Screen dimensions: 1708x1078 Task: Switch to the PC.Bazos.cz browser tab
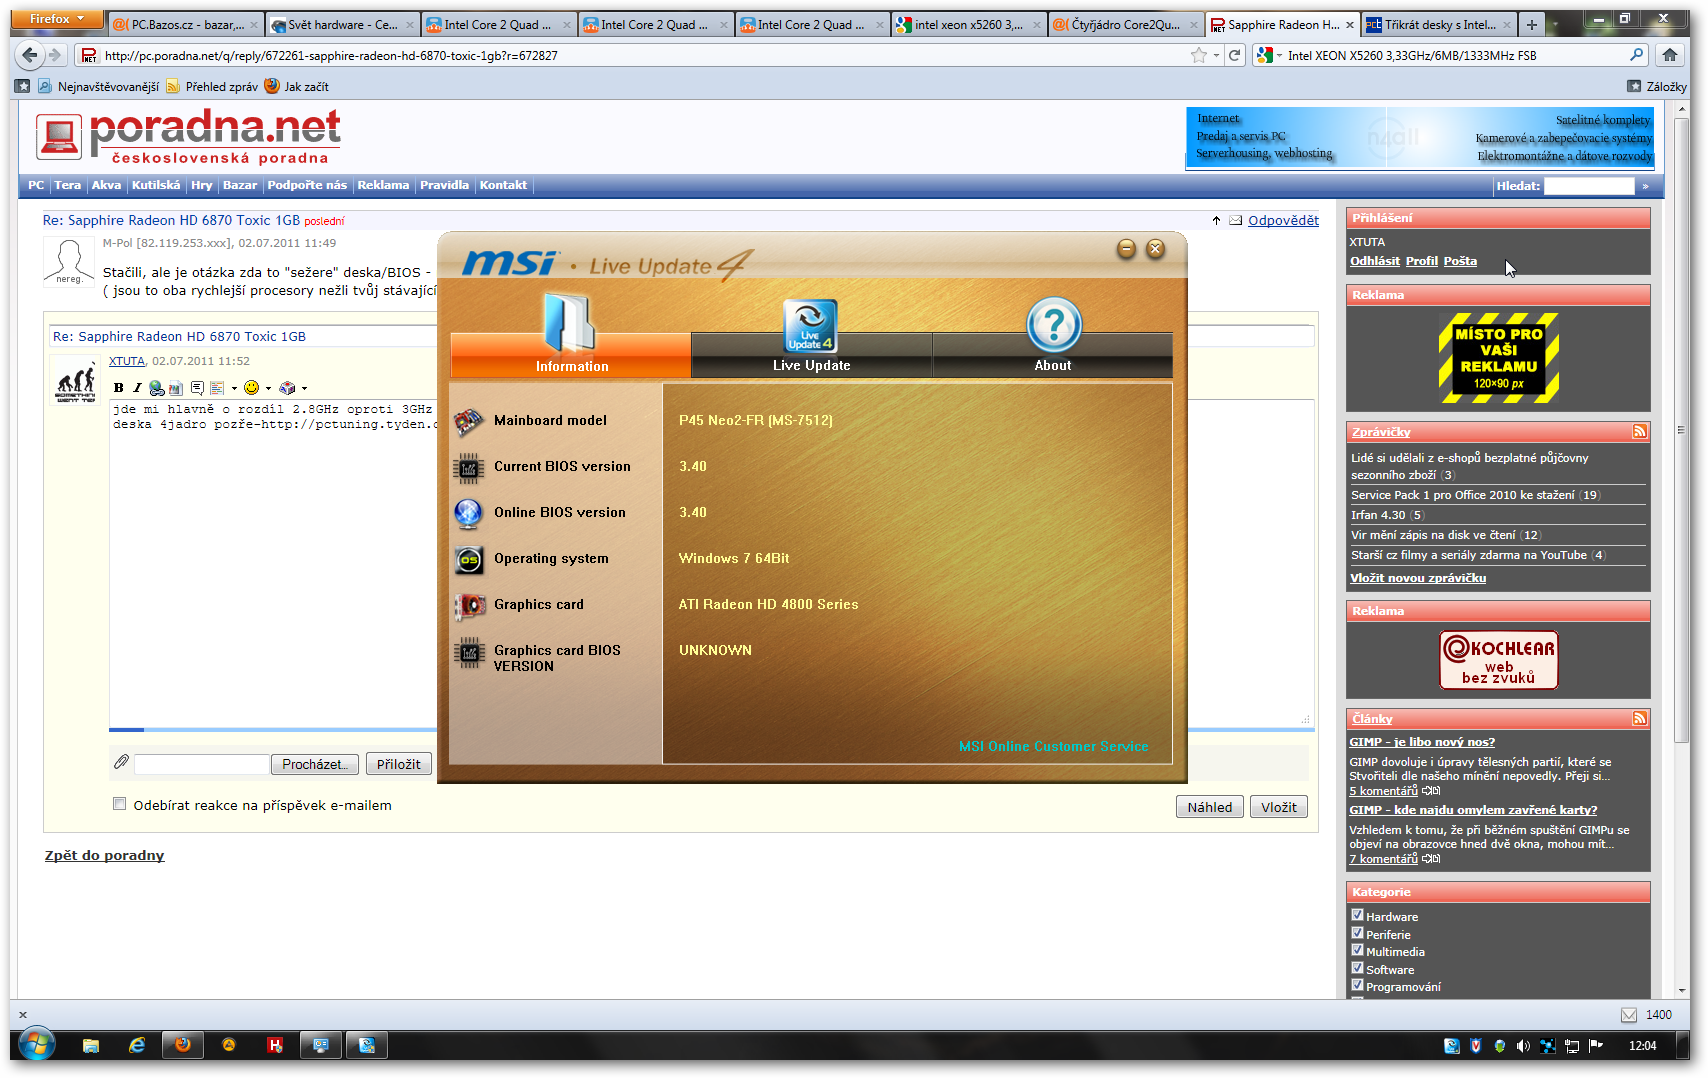click(x=185, y=25)
